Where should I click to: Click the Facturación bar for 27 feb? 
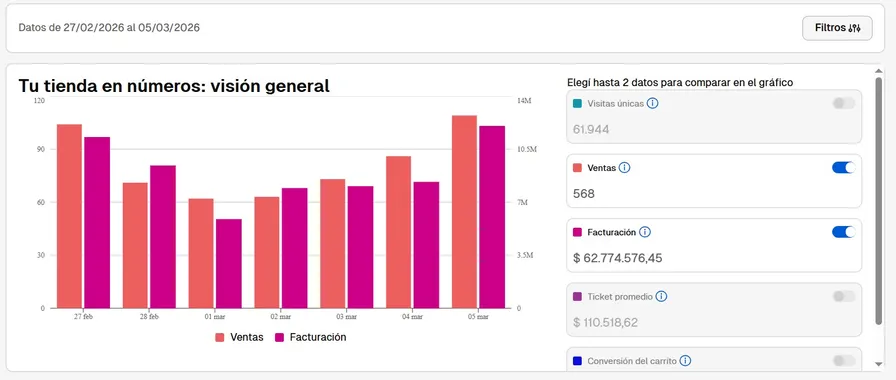(x=97, y=222)
